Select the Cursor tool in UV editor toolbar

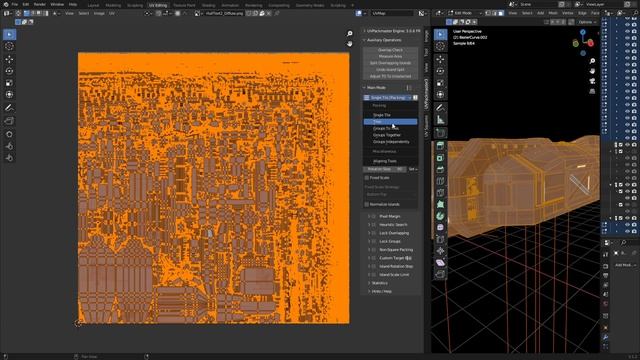pyautogui.click(x=9, y=47)
